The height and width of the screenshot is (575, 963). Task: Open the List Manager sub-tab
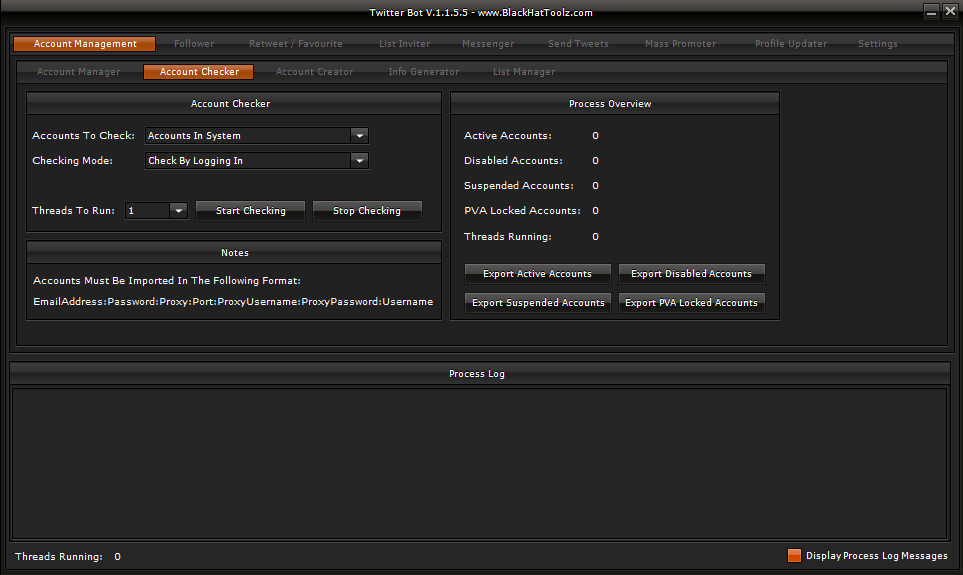coord(524,72)
